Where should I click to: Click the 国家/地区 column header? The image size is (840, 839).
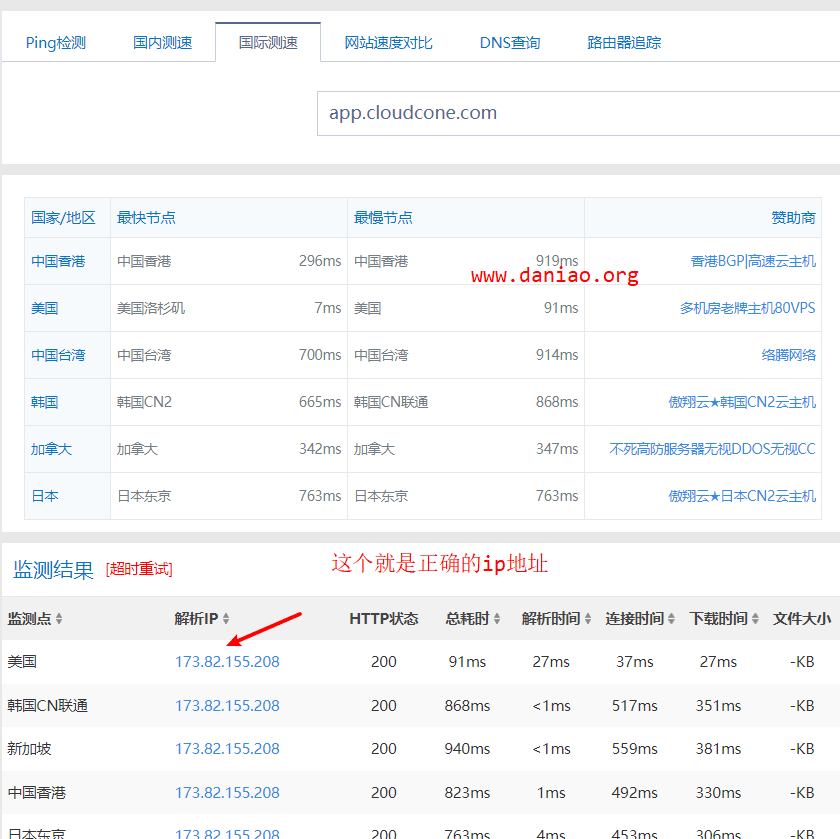[x=63, y=218]
